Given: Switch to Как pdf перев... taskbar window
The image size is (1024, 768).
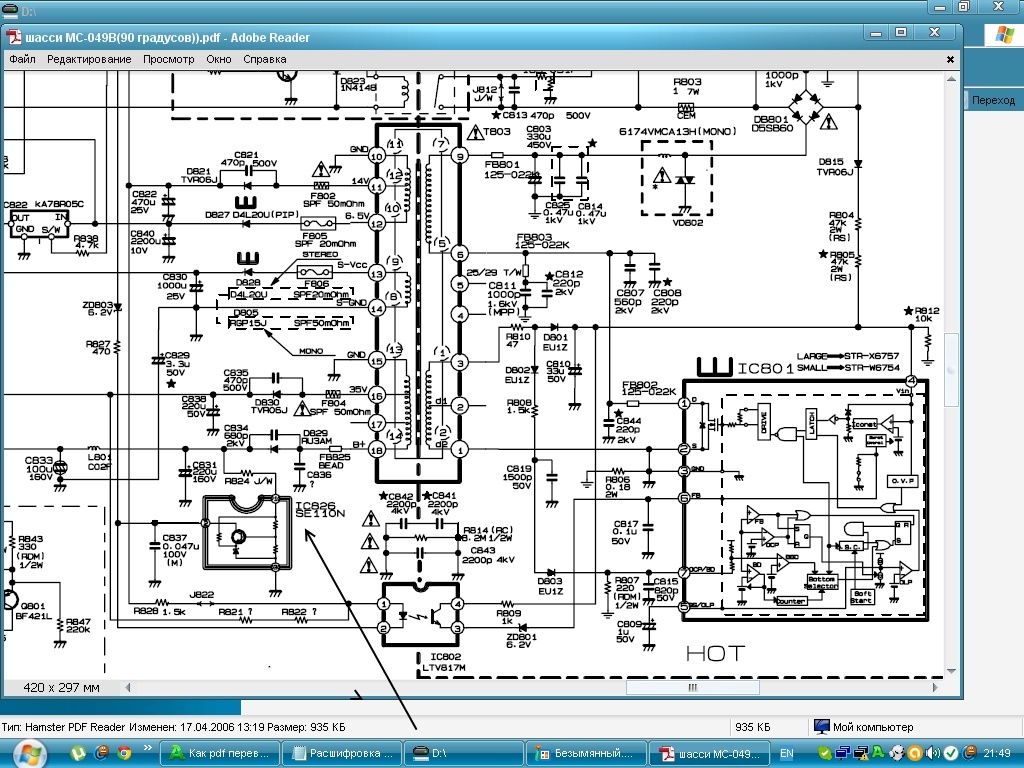Looking at the screenshot, I should click(x=219, y=754).
